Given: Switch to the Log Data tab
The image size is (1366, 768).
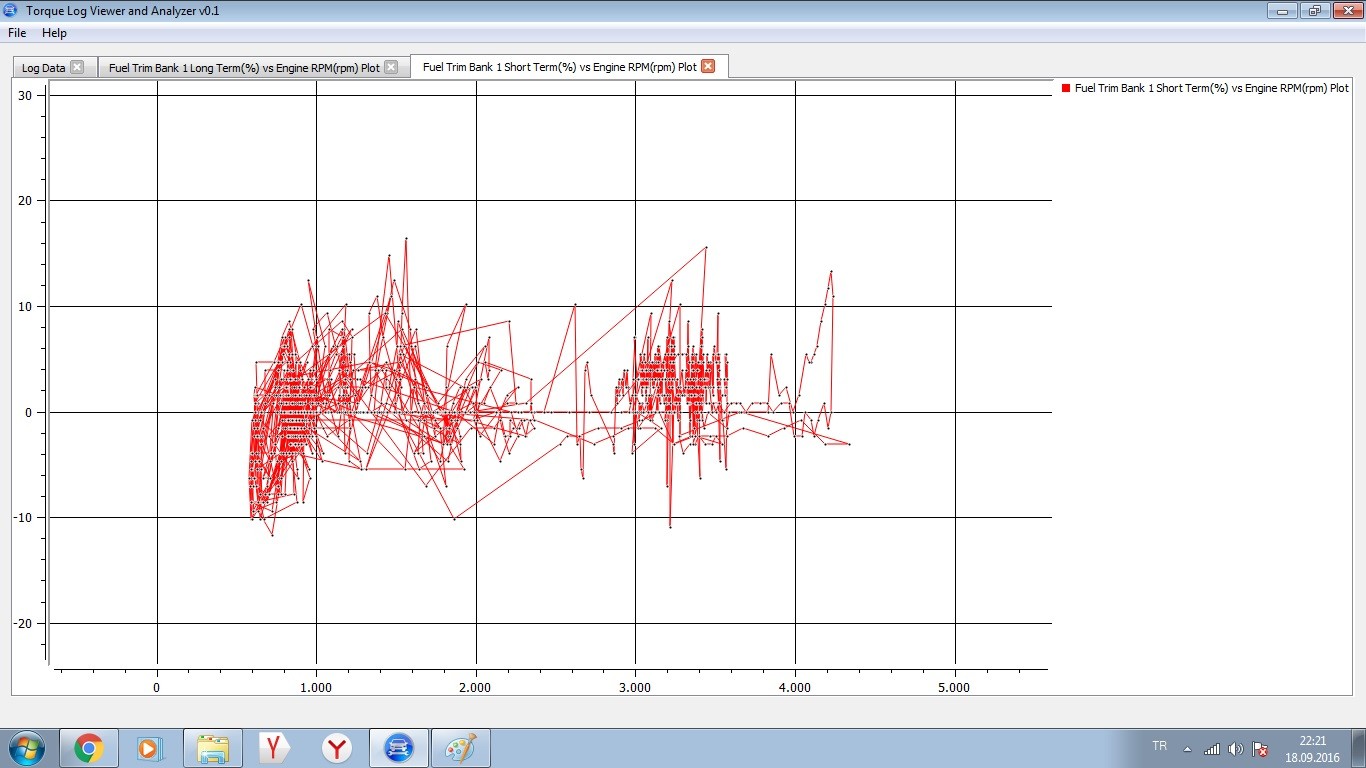Looking at the screenshot, I should [x=43, y=68].
